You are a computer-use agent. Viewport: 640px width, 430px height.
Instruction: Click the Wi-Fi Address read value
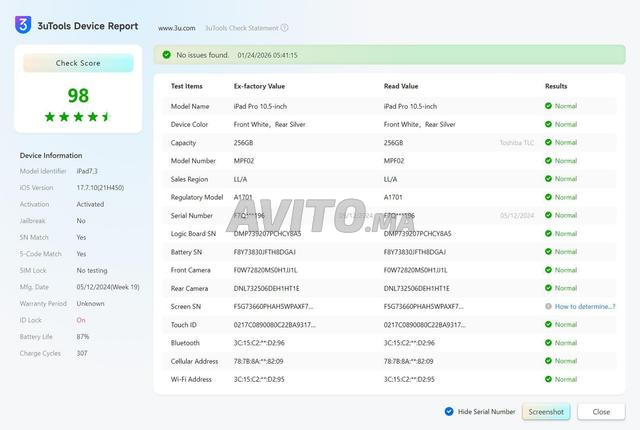(x=409, y=379)
